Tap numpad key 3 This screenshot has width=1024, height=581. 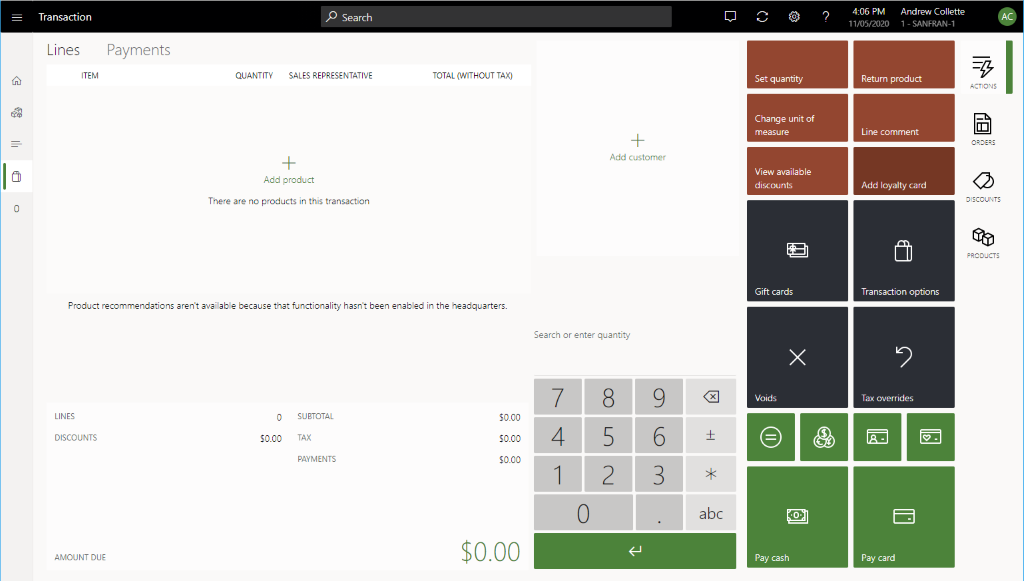659,474
